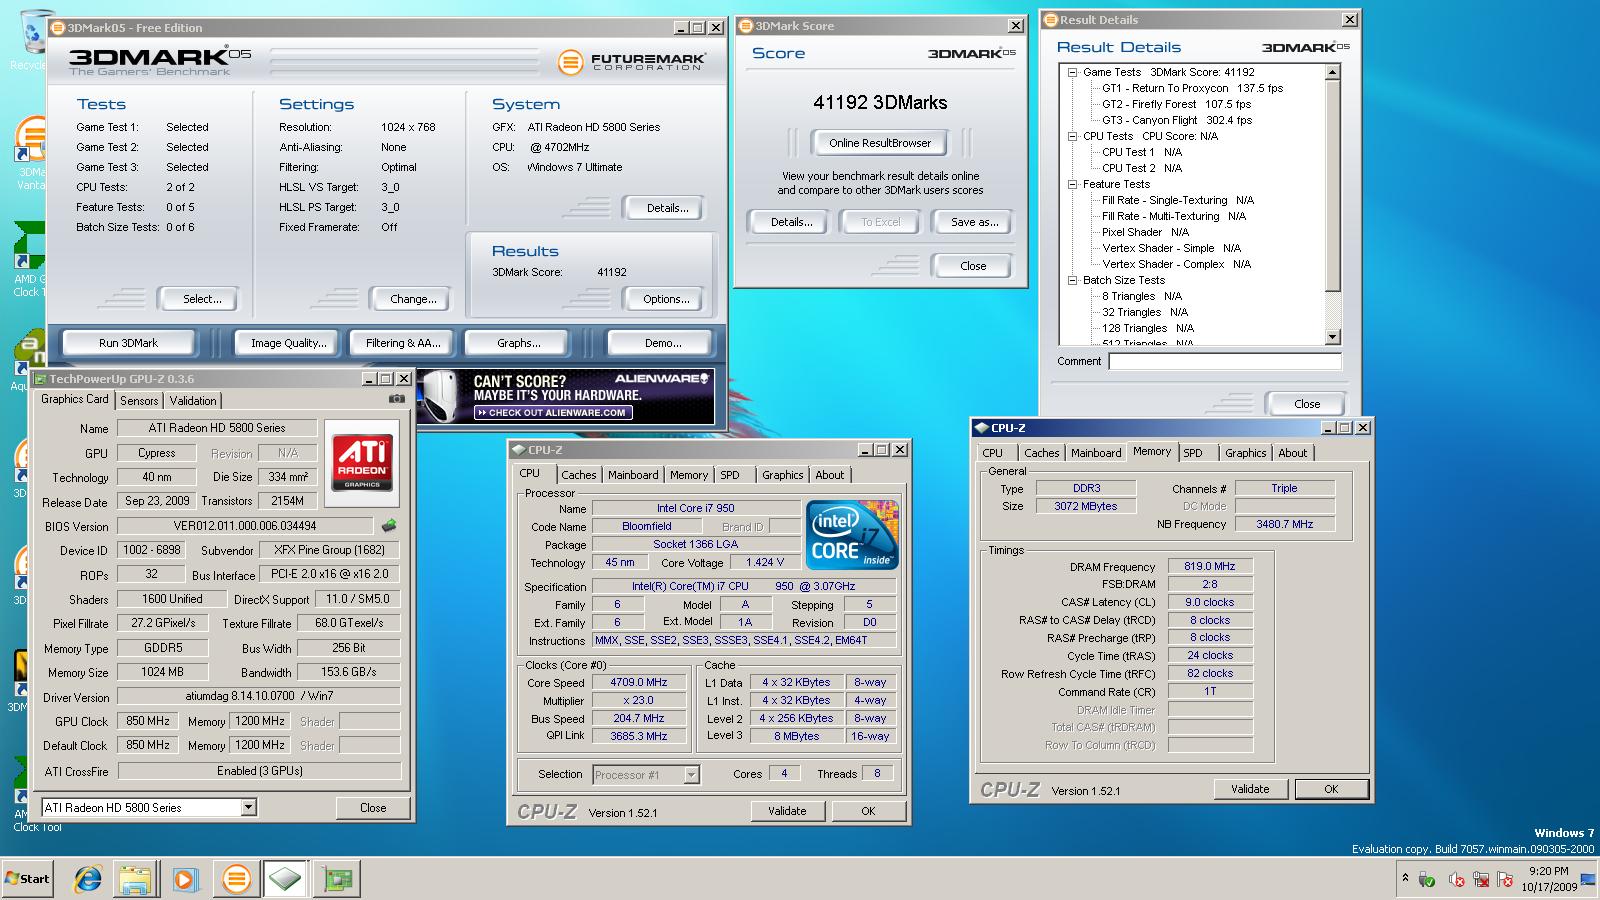Open the Processor #1 selection dropdown
The width and height of the screenshot is (1600, 900).
tap(691, 774)
